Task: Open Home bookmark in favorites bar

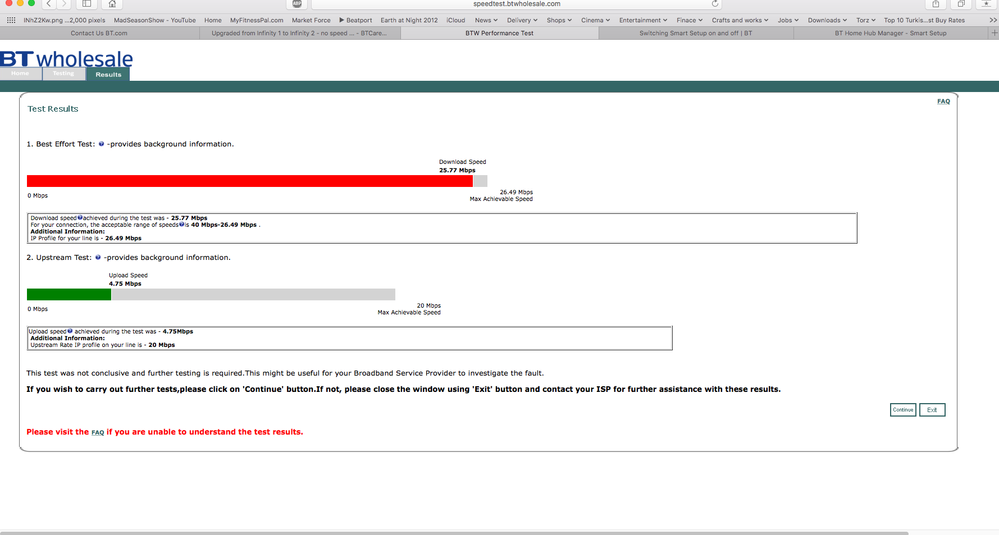Action: point(213,20)
